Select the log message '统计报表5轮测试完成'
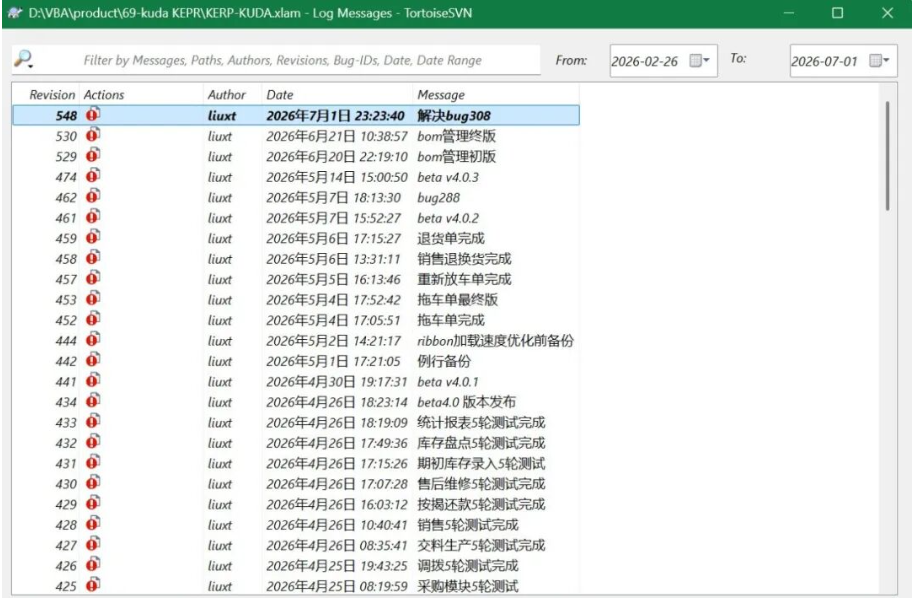The height and width of the screenshot is (602, 914). 481,423
